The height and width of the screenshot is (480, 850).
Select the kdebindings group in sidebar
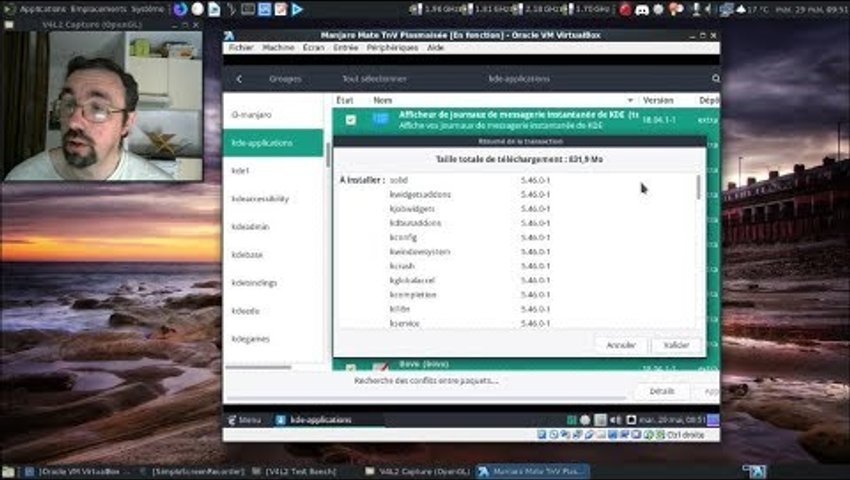pyautogui.click(x=273, y=283)
